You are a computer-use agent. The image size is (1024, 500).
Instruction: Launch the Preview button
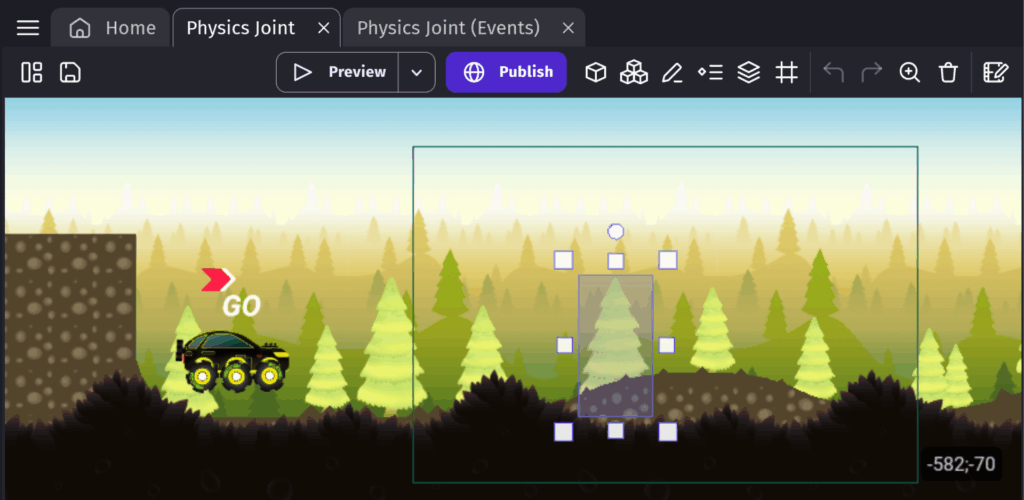(338, 72)
